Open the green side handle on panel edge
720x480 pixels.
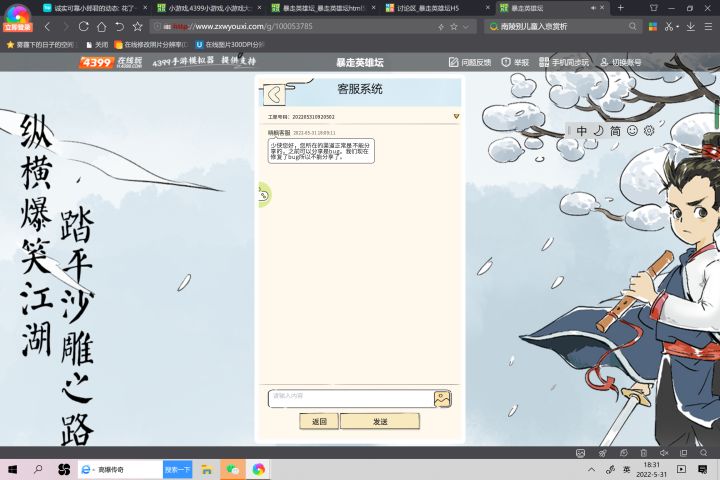pos(264,195)
